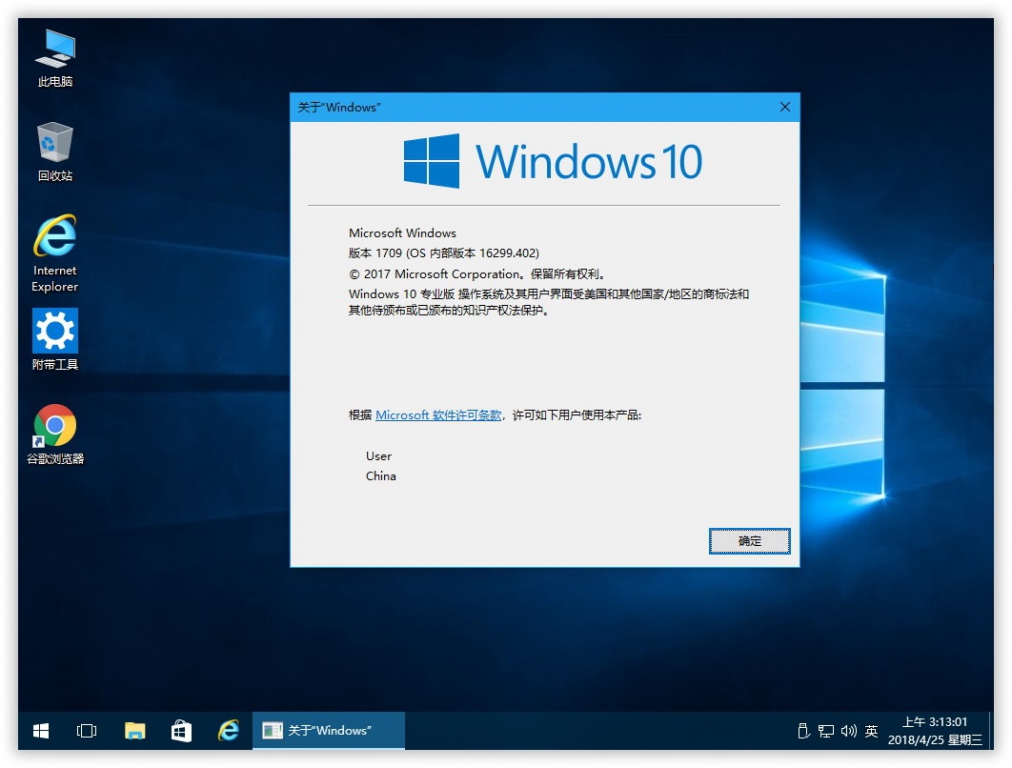Viewport: 1012px width, 768px height.
Task: Click the © 2017 Microsoft Corporation line
Action: click(477, 274)
